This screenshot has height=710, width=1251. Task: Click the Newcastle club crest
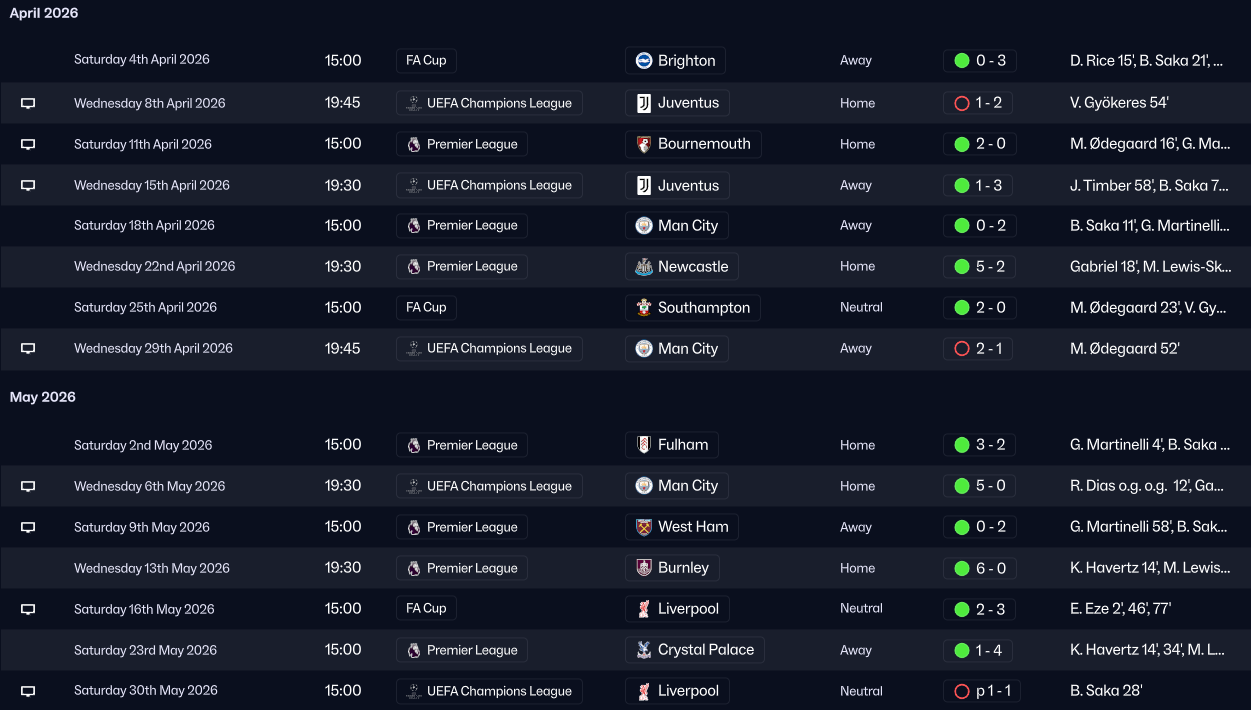coord(644,267)
